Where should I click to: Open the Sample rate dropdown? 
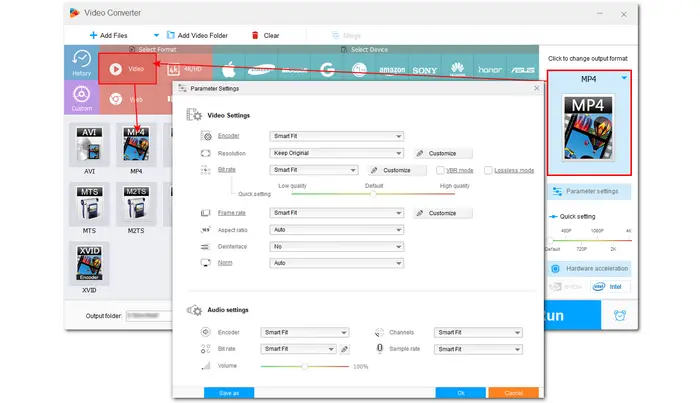click(478, 349)
